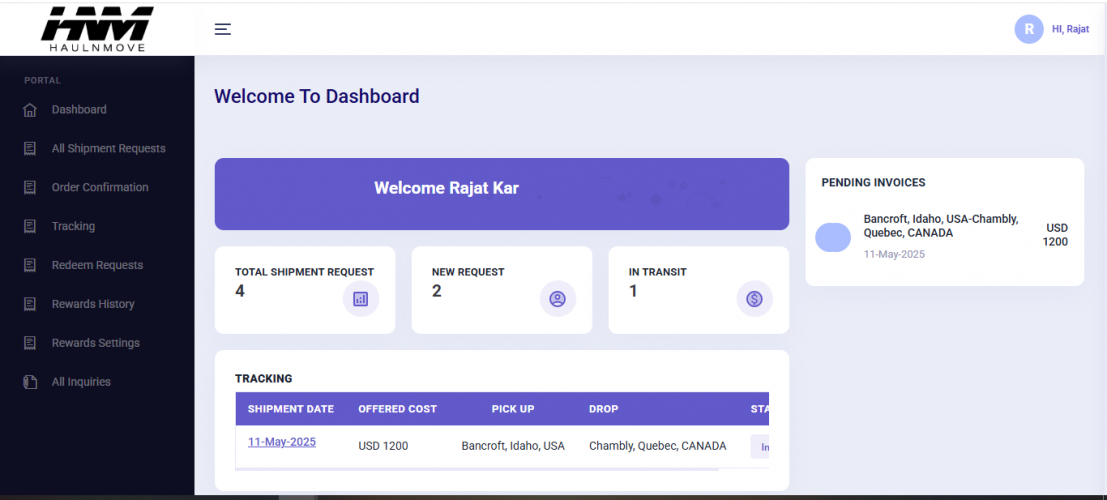Open the Hi, Rajat profile dropdown
Image resolution: width=1107 pixels, height=500 pixels.
pyautogui.click(x=1070, y=29)
